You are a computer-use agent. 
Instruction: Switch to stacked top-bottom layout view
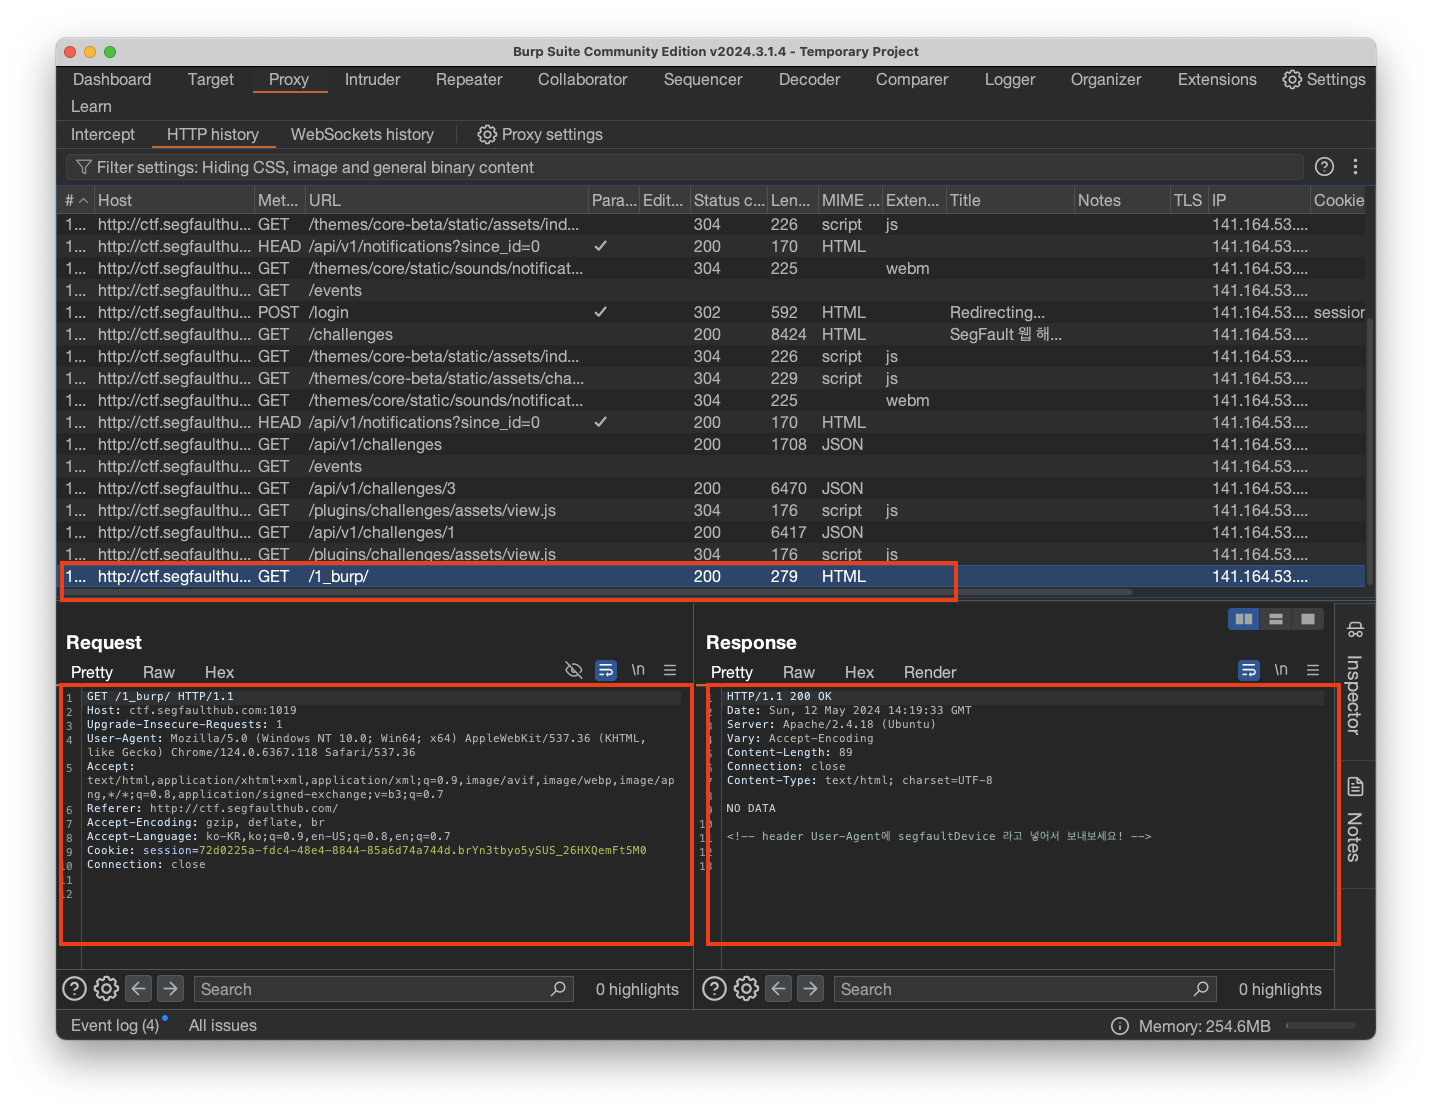pyautogui.click(x=1276, y=619)
